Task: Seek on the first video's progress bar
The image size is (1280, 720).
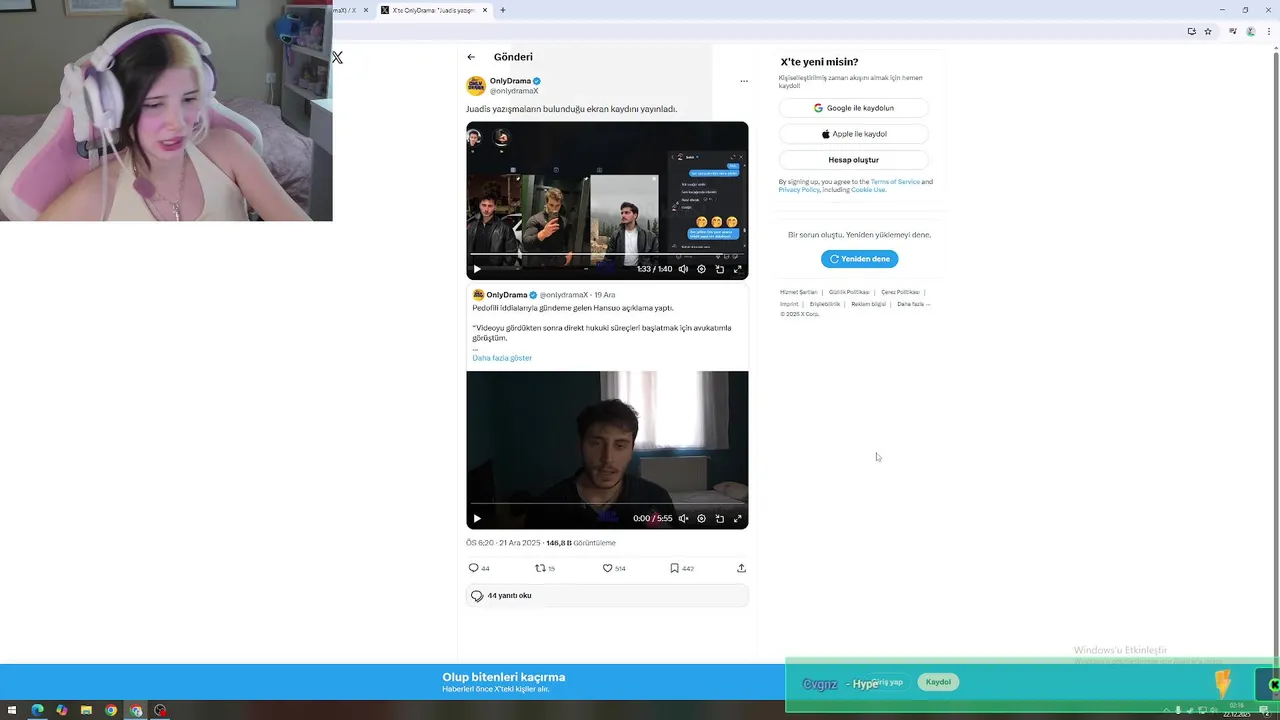Action: tap(607, 255)
